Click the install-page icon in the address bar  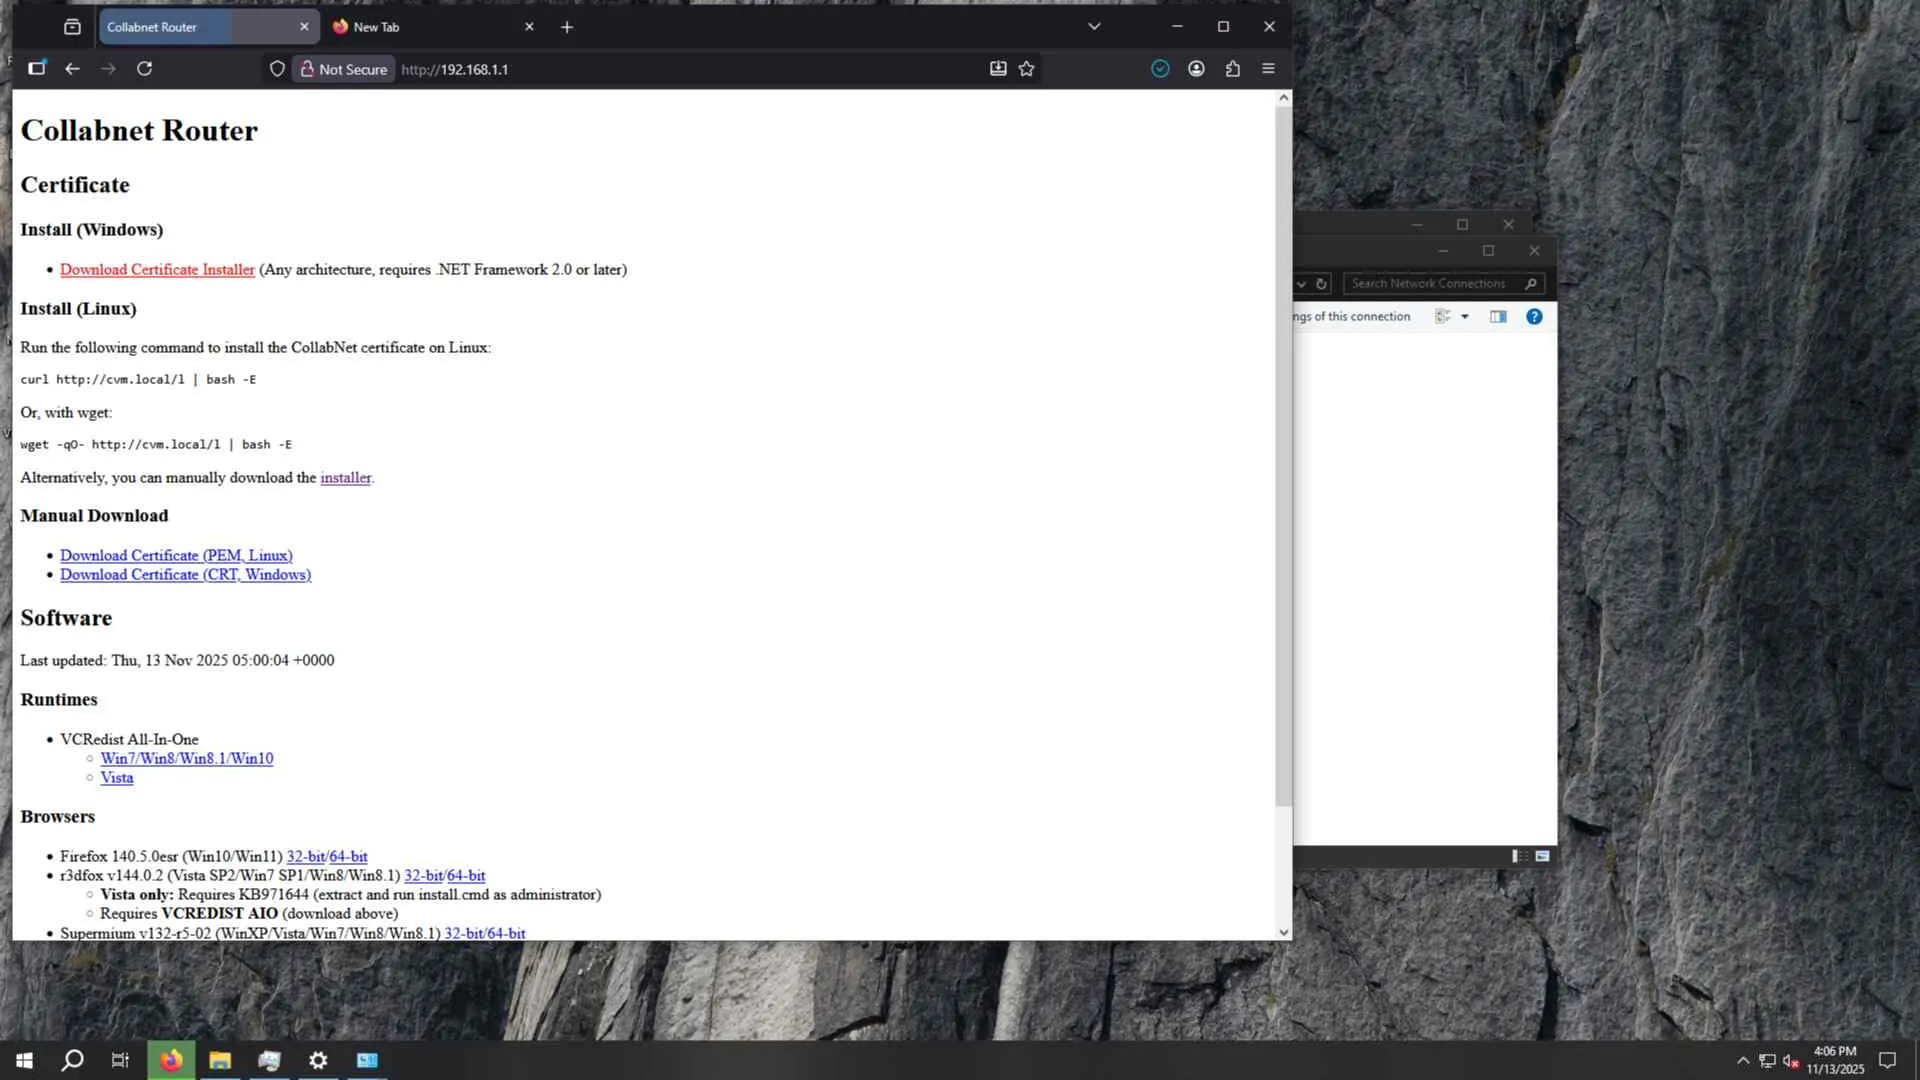tap(998, 69)
